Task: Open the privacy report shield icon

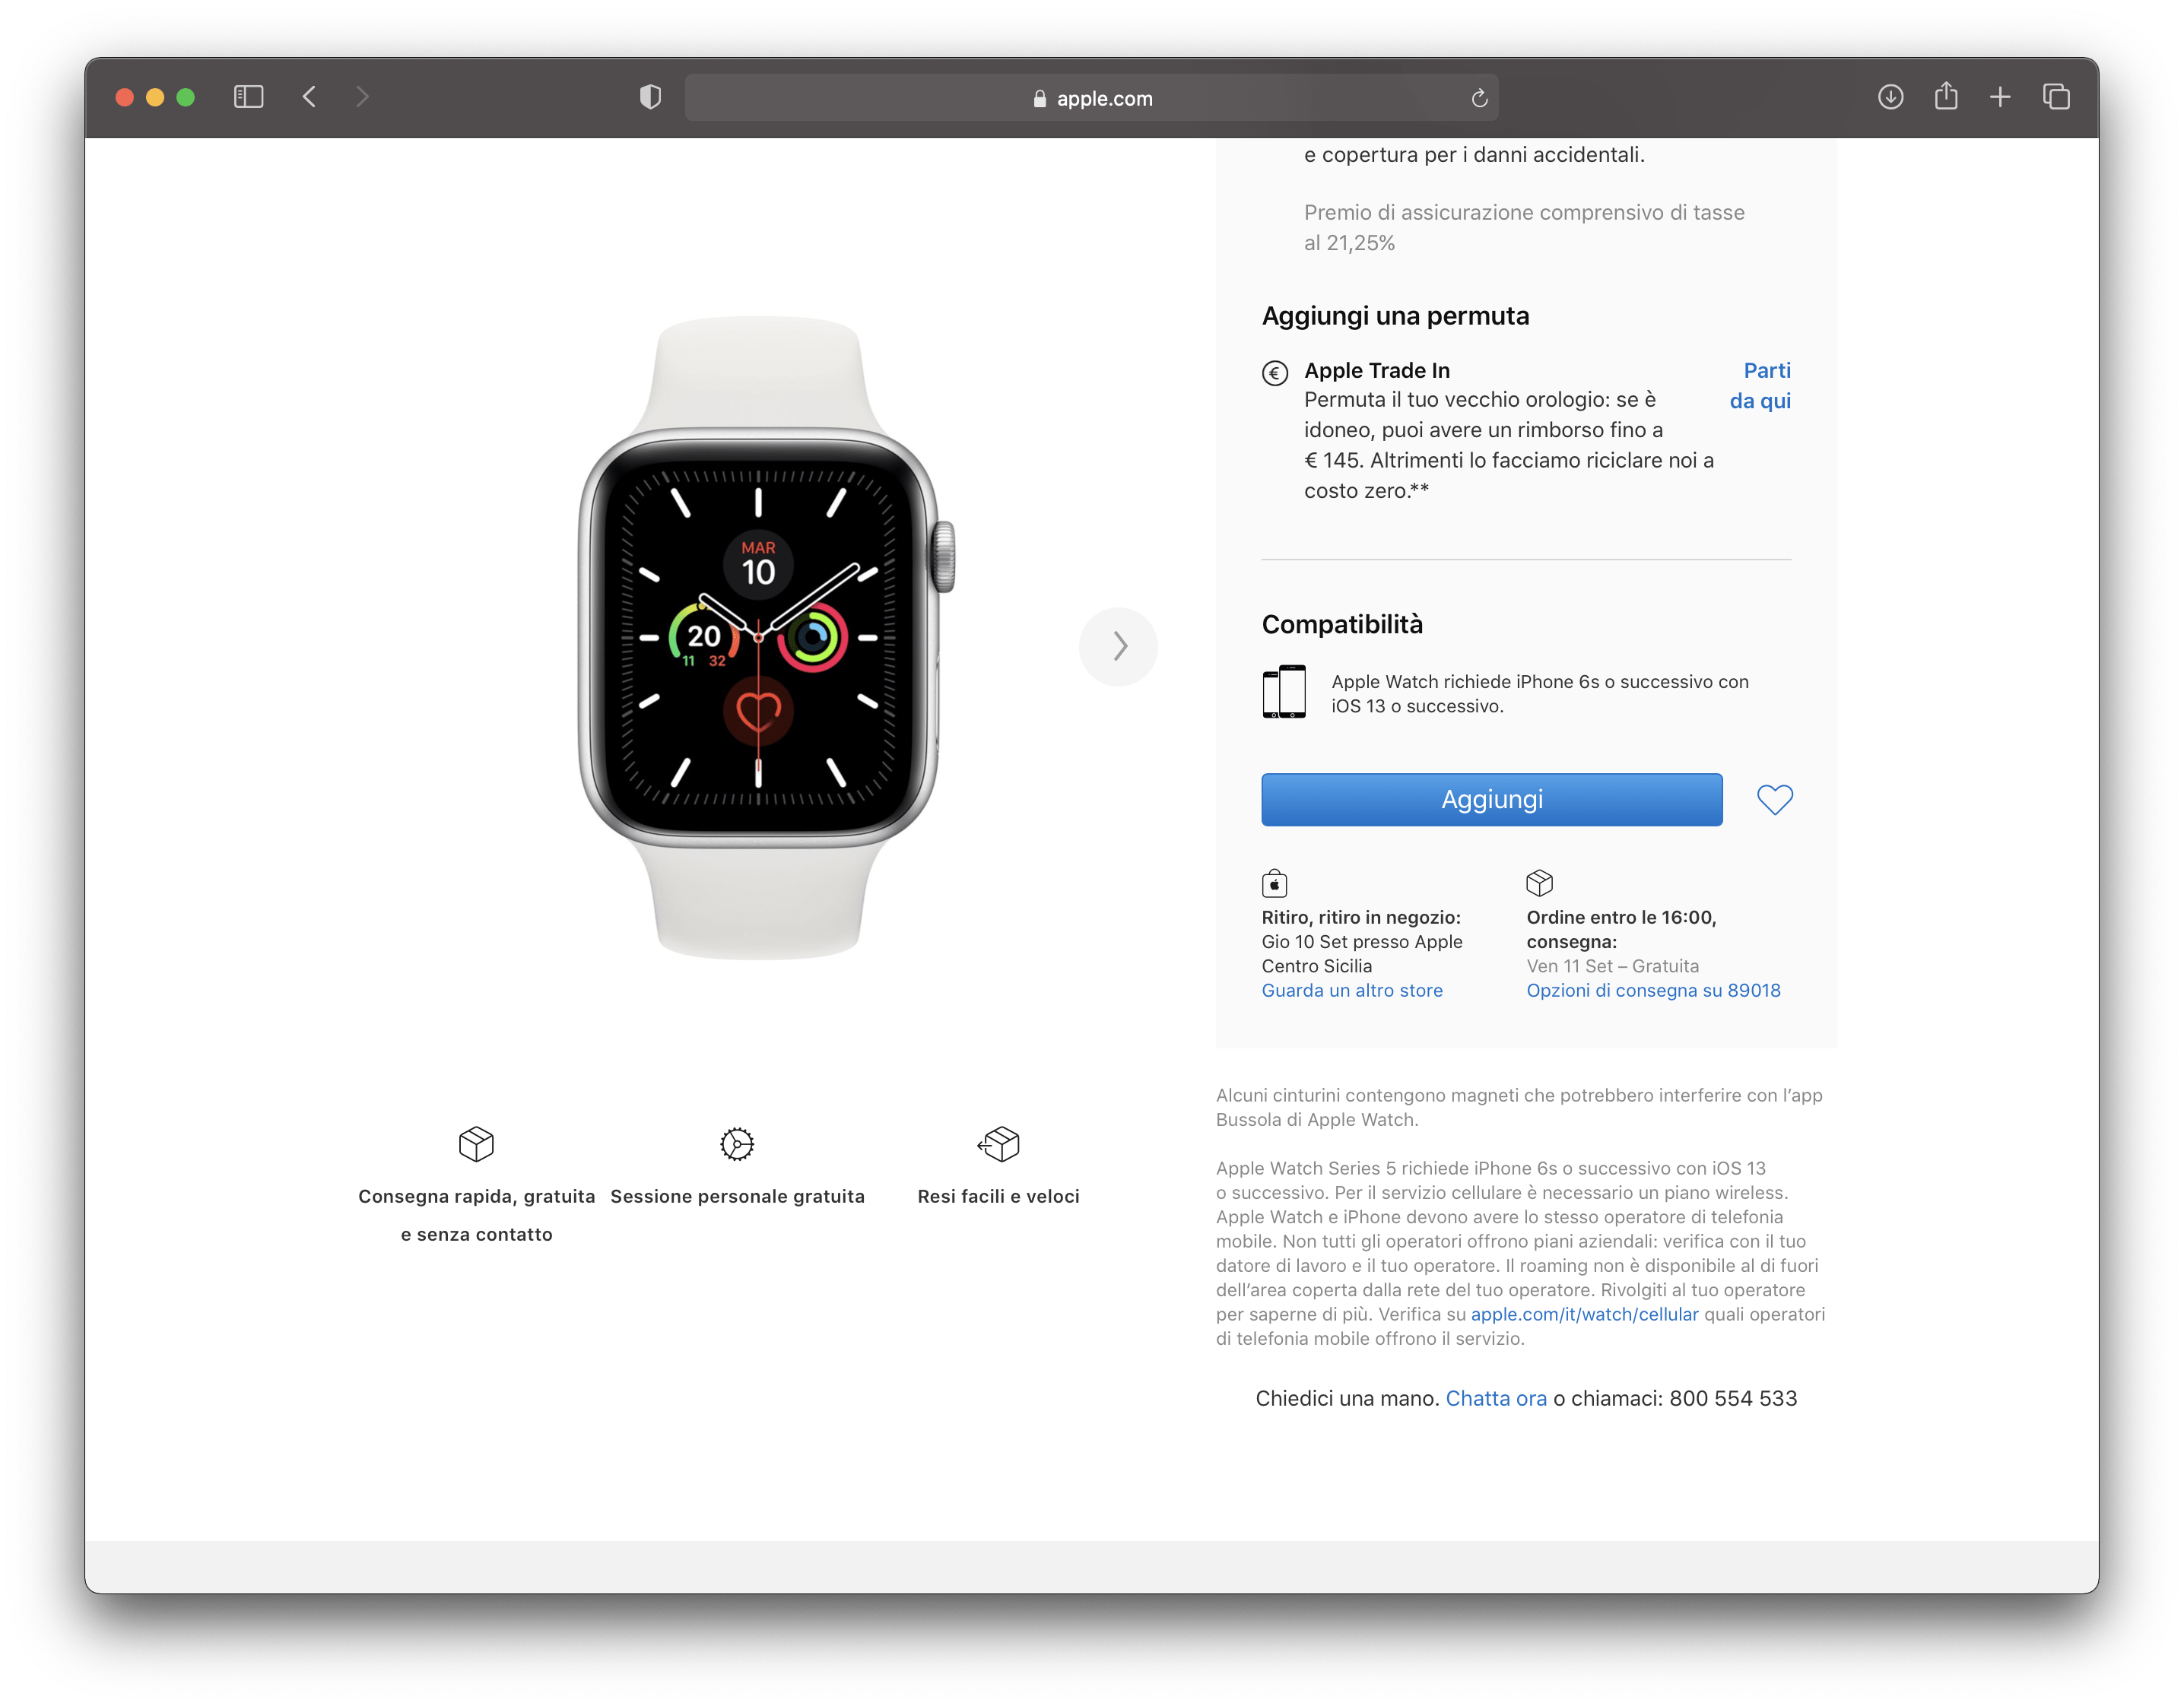Action: (650, 97)
